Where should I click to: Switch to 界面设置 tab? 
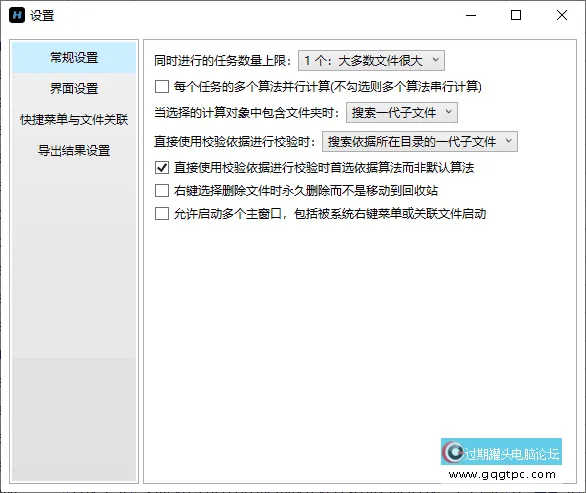(x=74, y=89)
